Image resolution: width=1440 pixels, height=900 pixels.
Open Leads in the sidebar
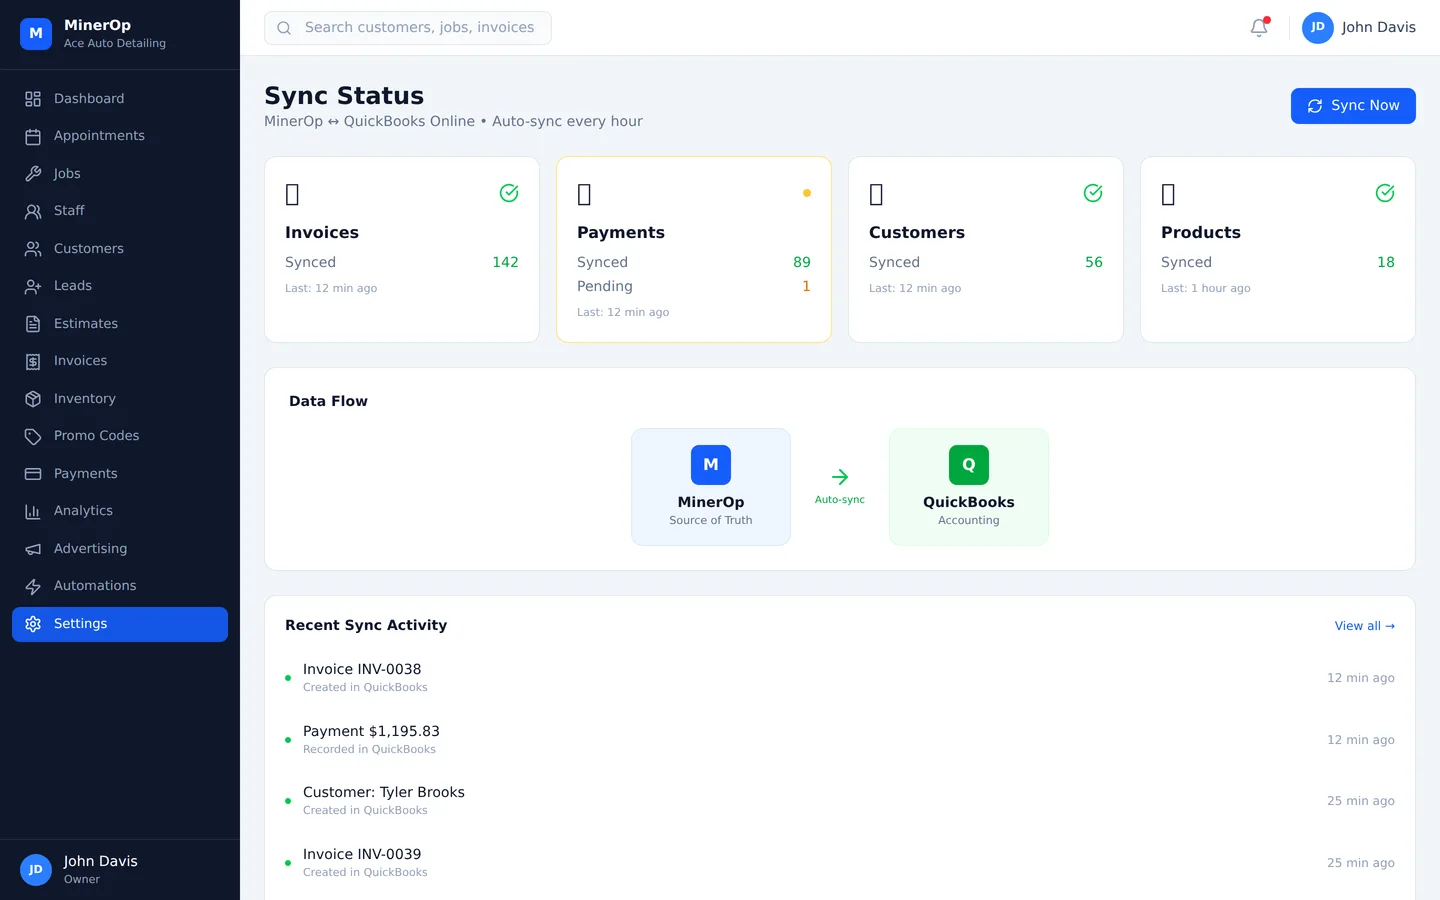pyautogui.click(x=72, y=286)
